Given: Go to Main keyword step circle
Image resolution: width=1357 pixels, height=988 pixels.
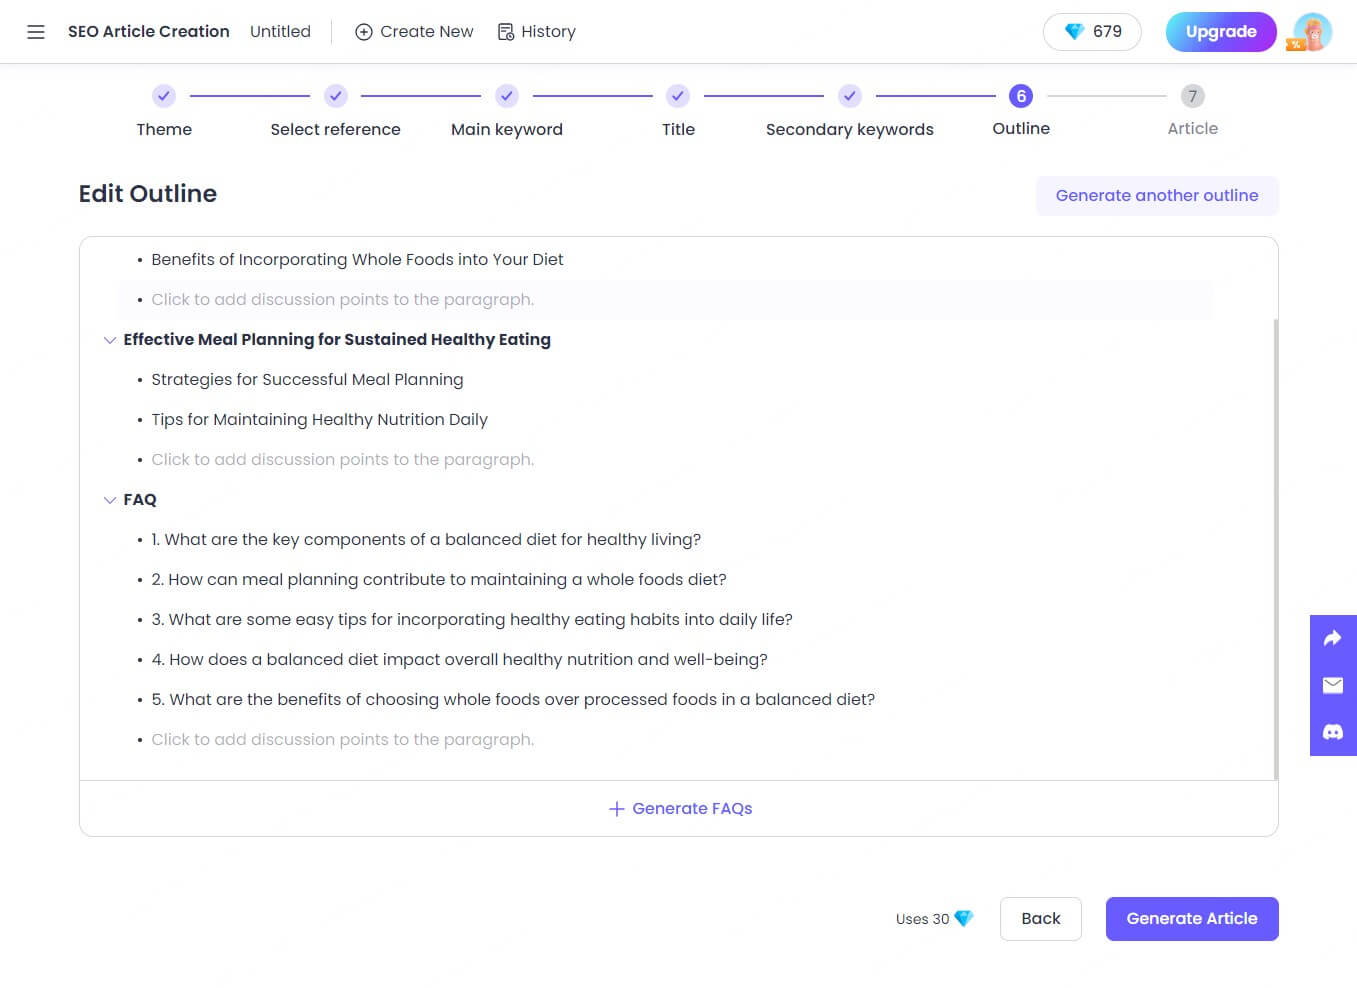Looking at the screenshot, I should click(507, 96).
